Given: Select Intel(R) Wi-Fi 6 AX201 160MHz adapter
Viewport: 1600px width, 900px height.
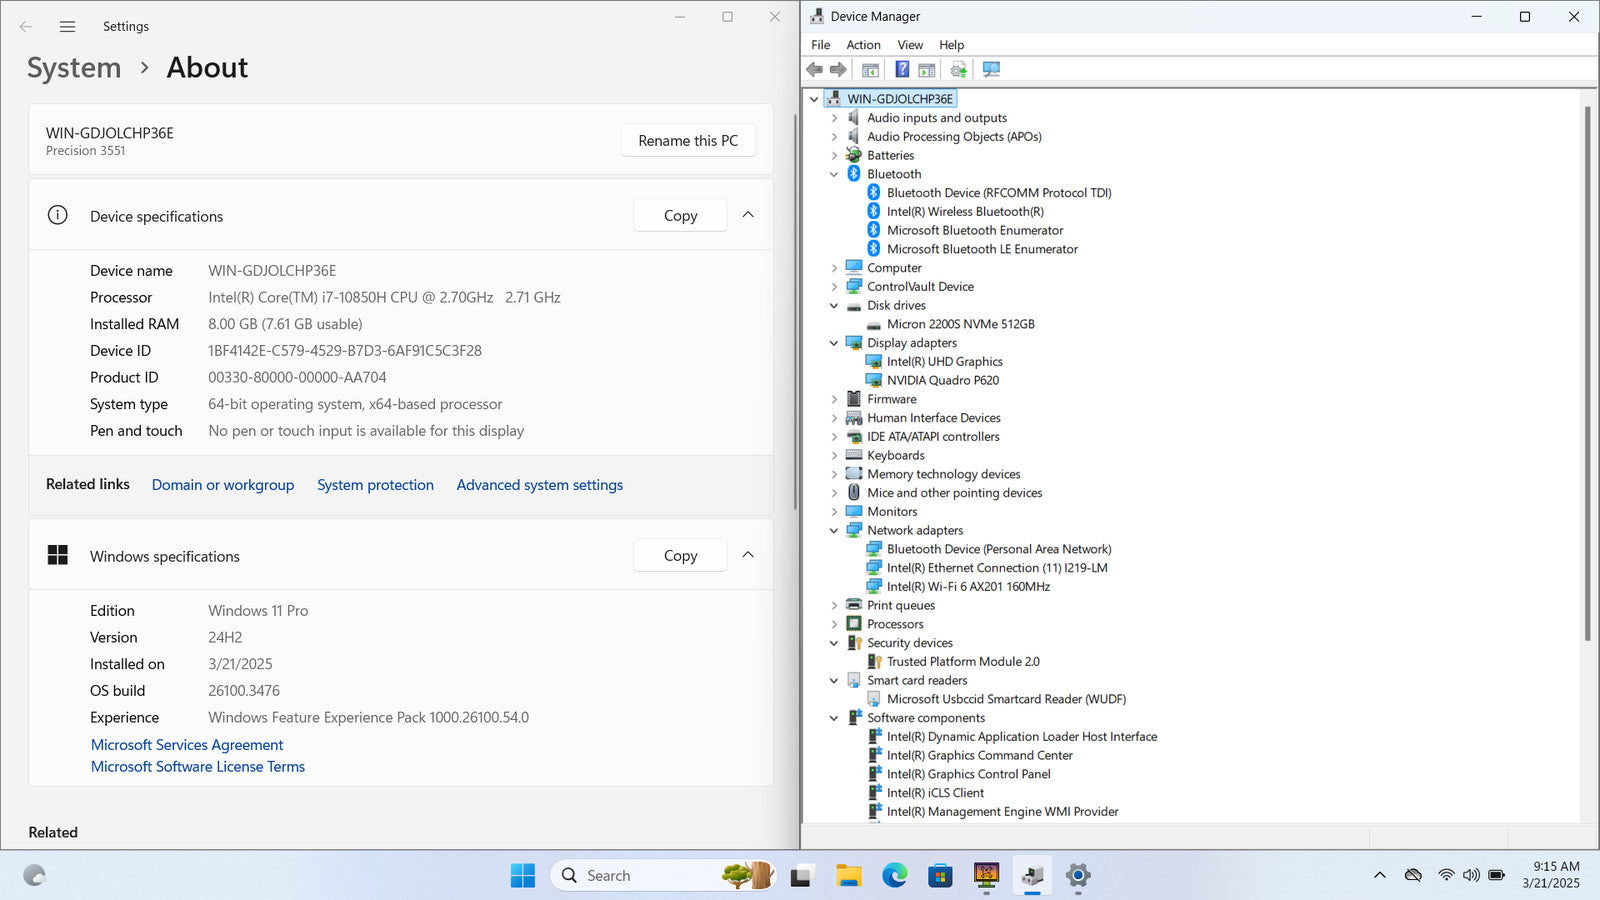Looking at the screenshot, I should tap(967, 587).
